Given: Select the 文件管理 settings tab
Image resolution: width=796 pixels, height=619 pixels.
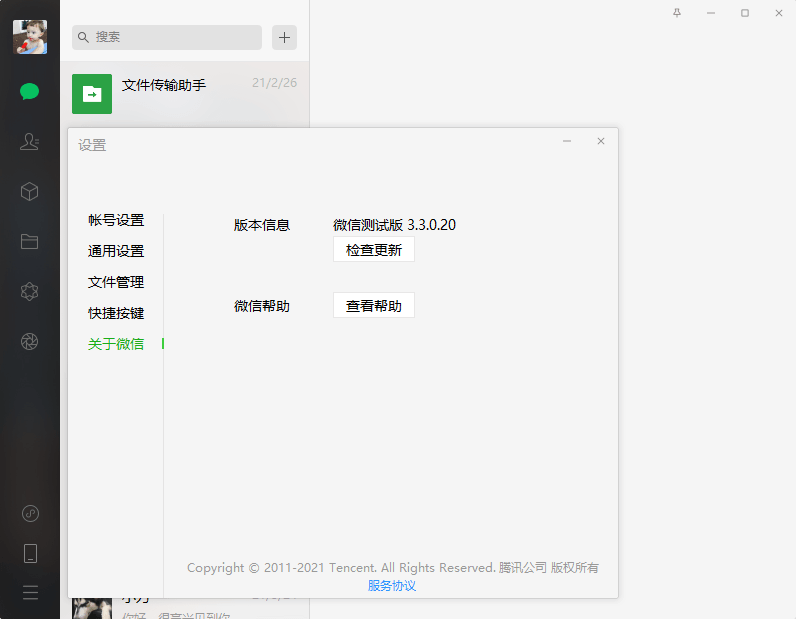Looking at the screenshot, I should (116, 282).
